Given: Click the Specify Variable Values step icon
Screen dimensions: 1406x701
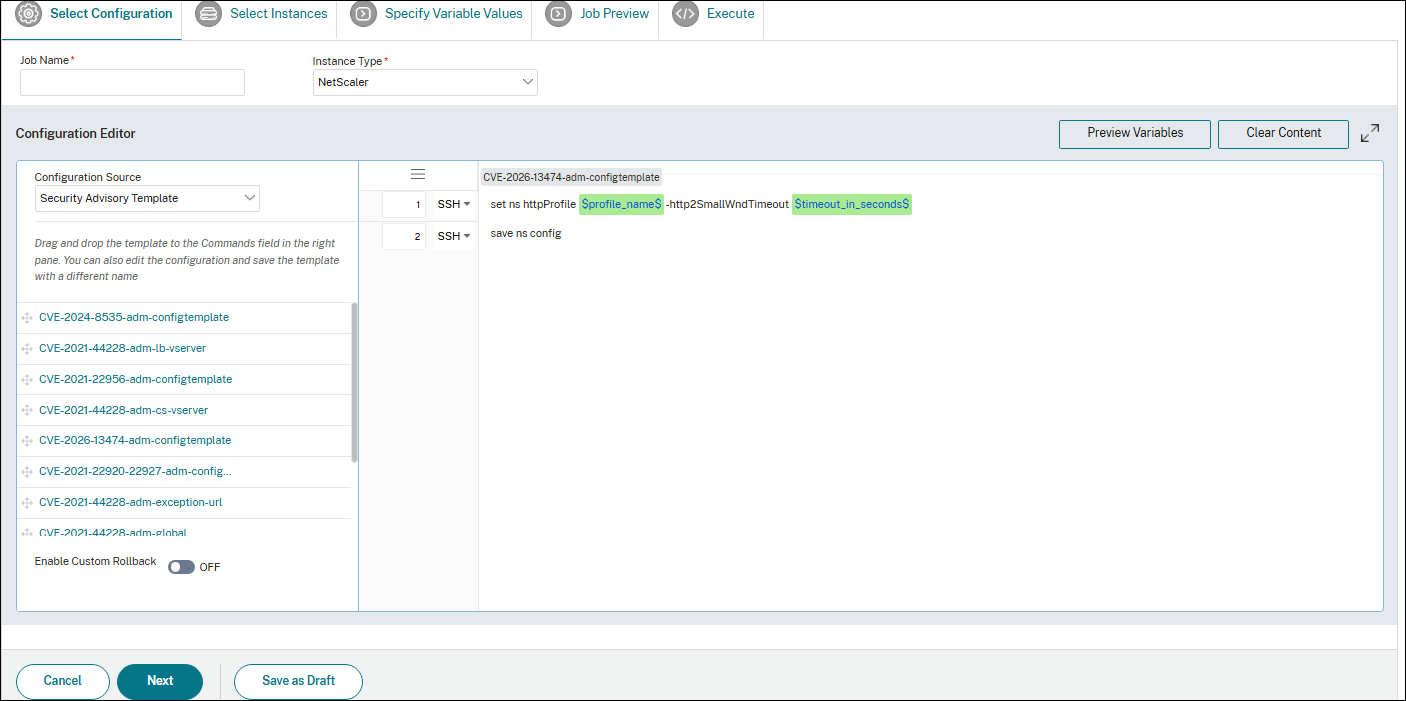Looking at the screenshot, I should tap(363, 14).
